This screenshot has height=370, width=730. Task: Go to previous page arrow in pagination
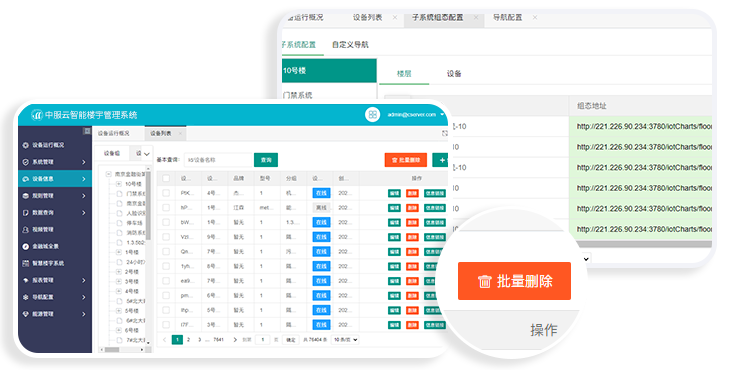coord(164,340)
